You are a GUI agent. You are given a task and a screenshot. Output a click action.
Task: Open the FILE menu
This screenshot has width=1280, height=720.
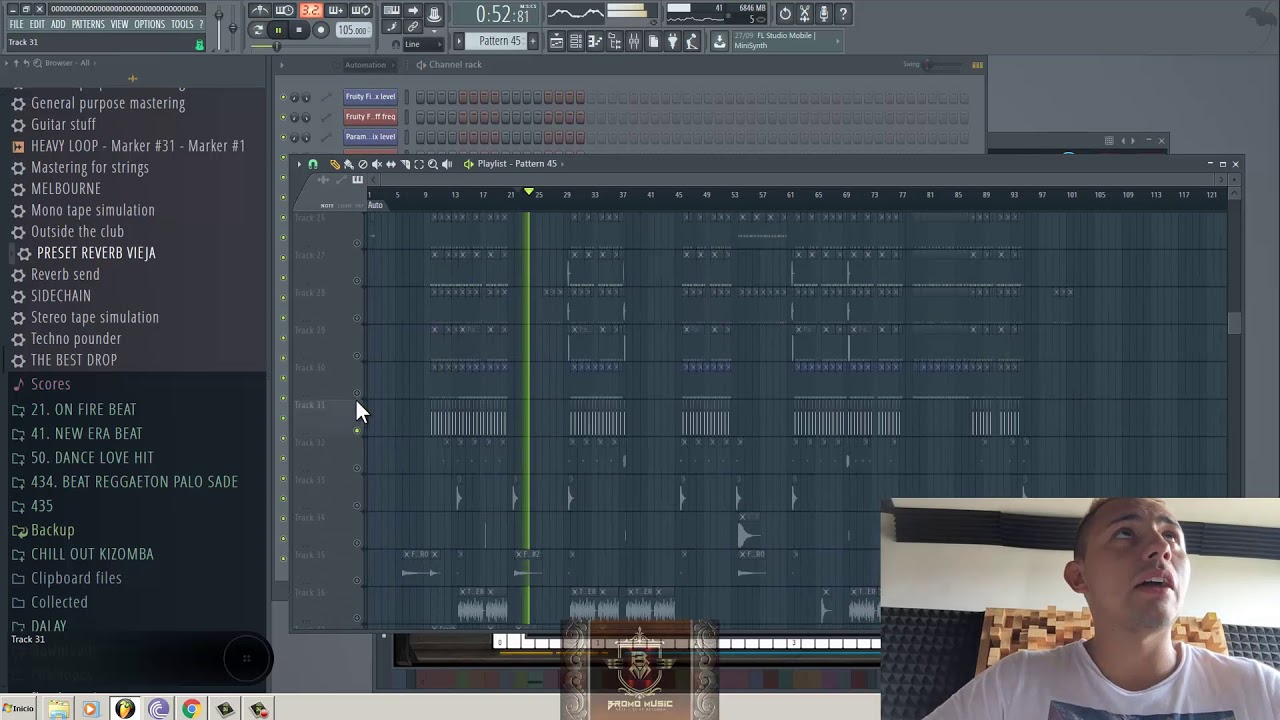click(x=16, y=24)
